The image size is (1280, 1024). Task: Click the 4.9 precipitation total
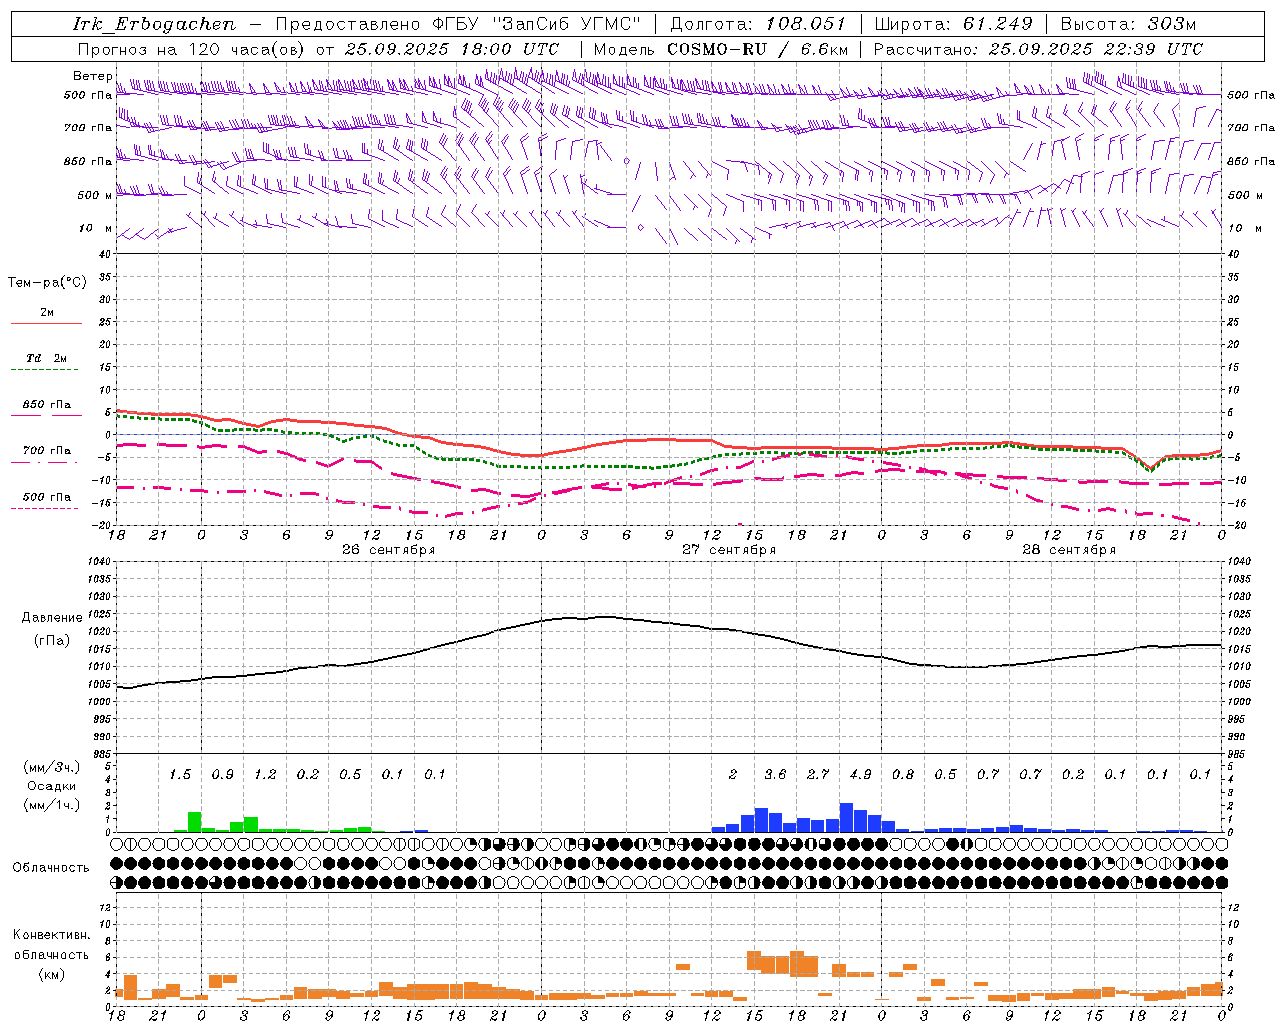pyautogui.click(x=860, y=774)
